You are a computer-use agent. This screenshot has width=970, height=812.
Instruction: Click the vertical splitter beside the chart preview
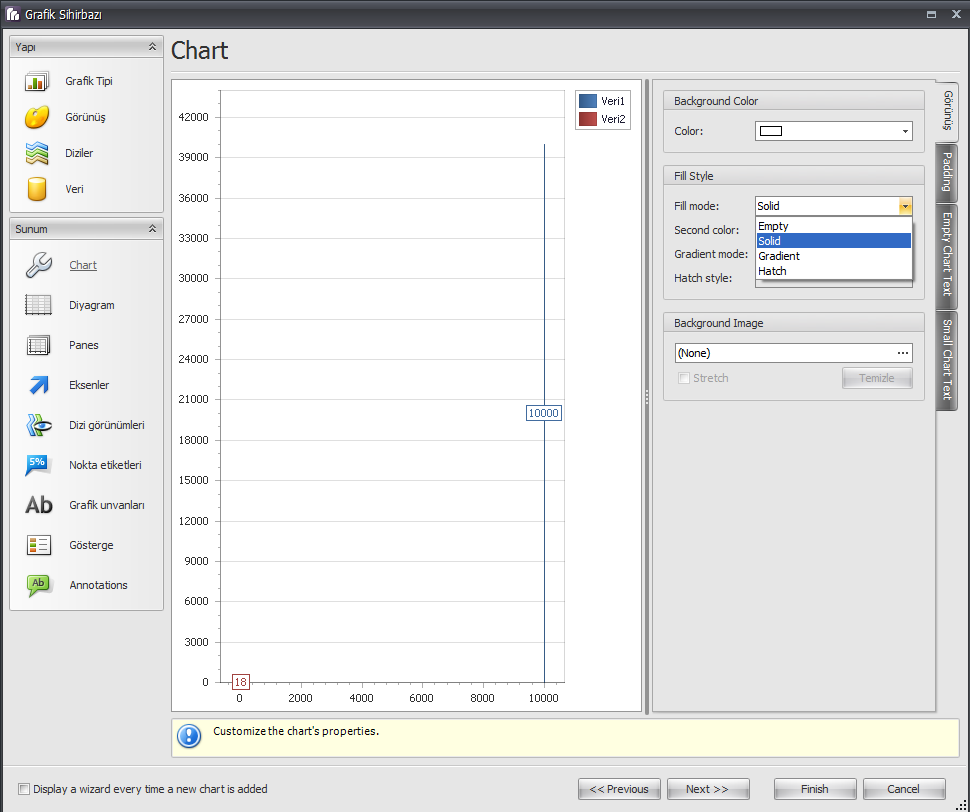coord(647,397)
